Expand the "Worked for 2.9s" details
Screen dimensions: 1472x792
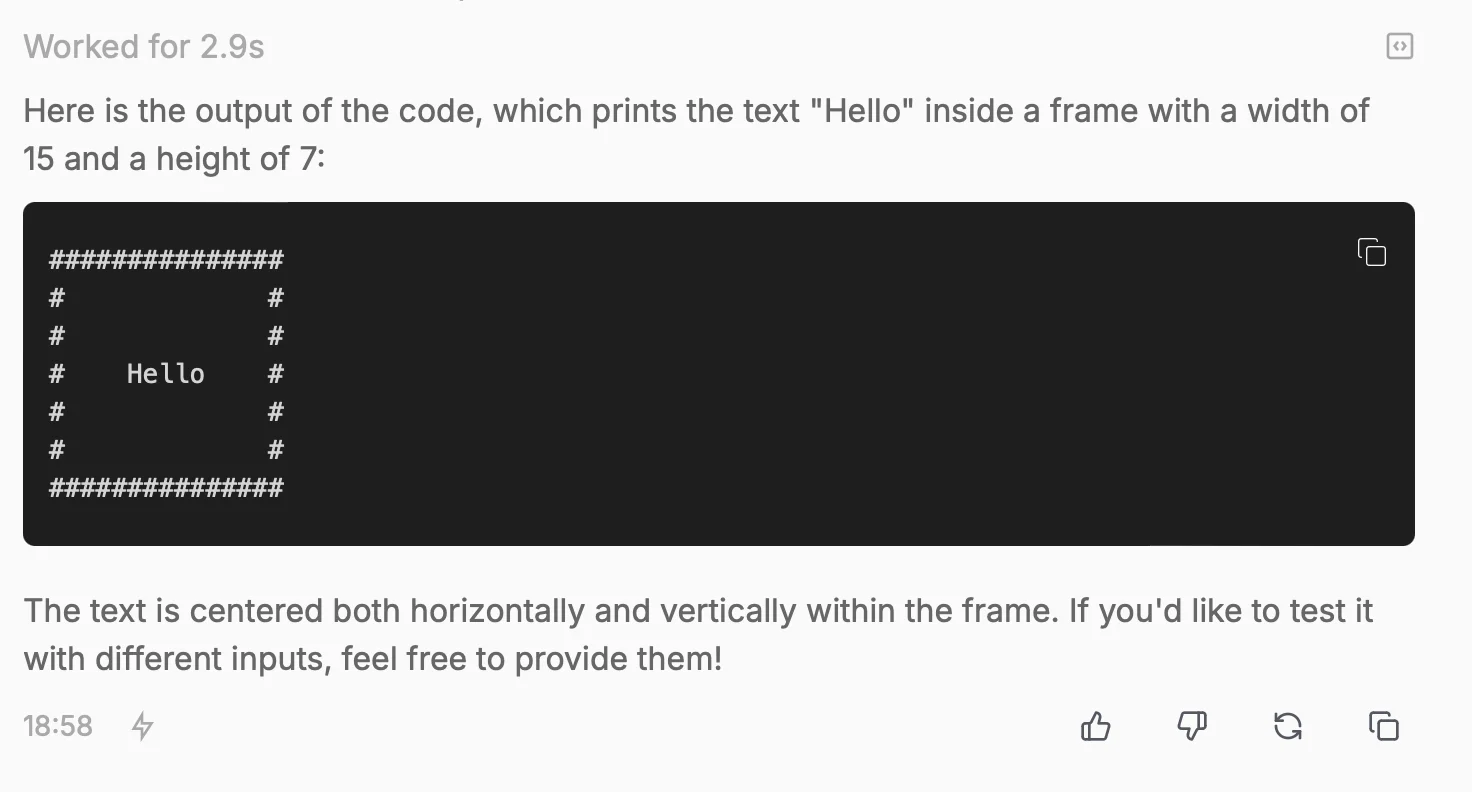144,46
